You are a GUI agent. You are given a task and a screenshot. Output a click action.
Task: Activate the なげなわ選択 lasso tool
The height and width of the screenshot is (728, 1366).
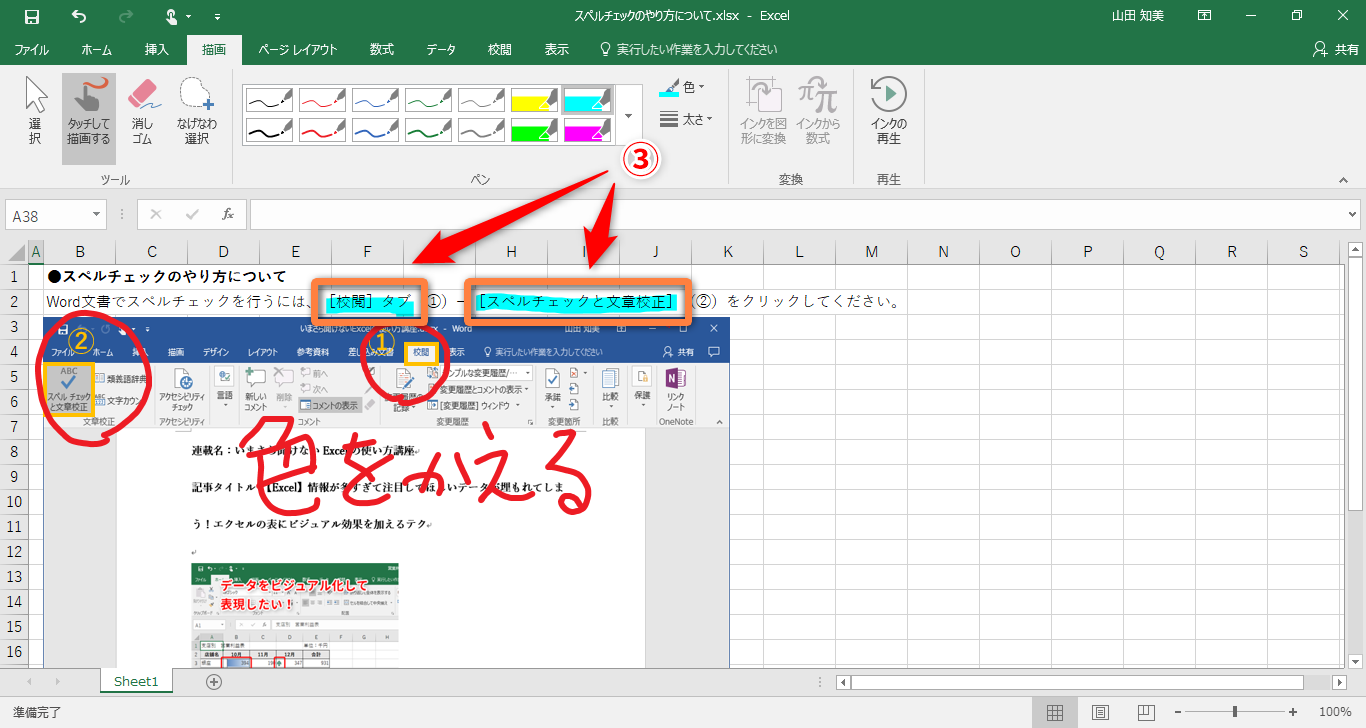click(x=196, y=112)
